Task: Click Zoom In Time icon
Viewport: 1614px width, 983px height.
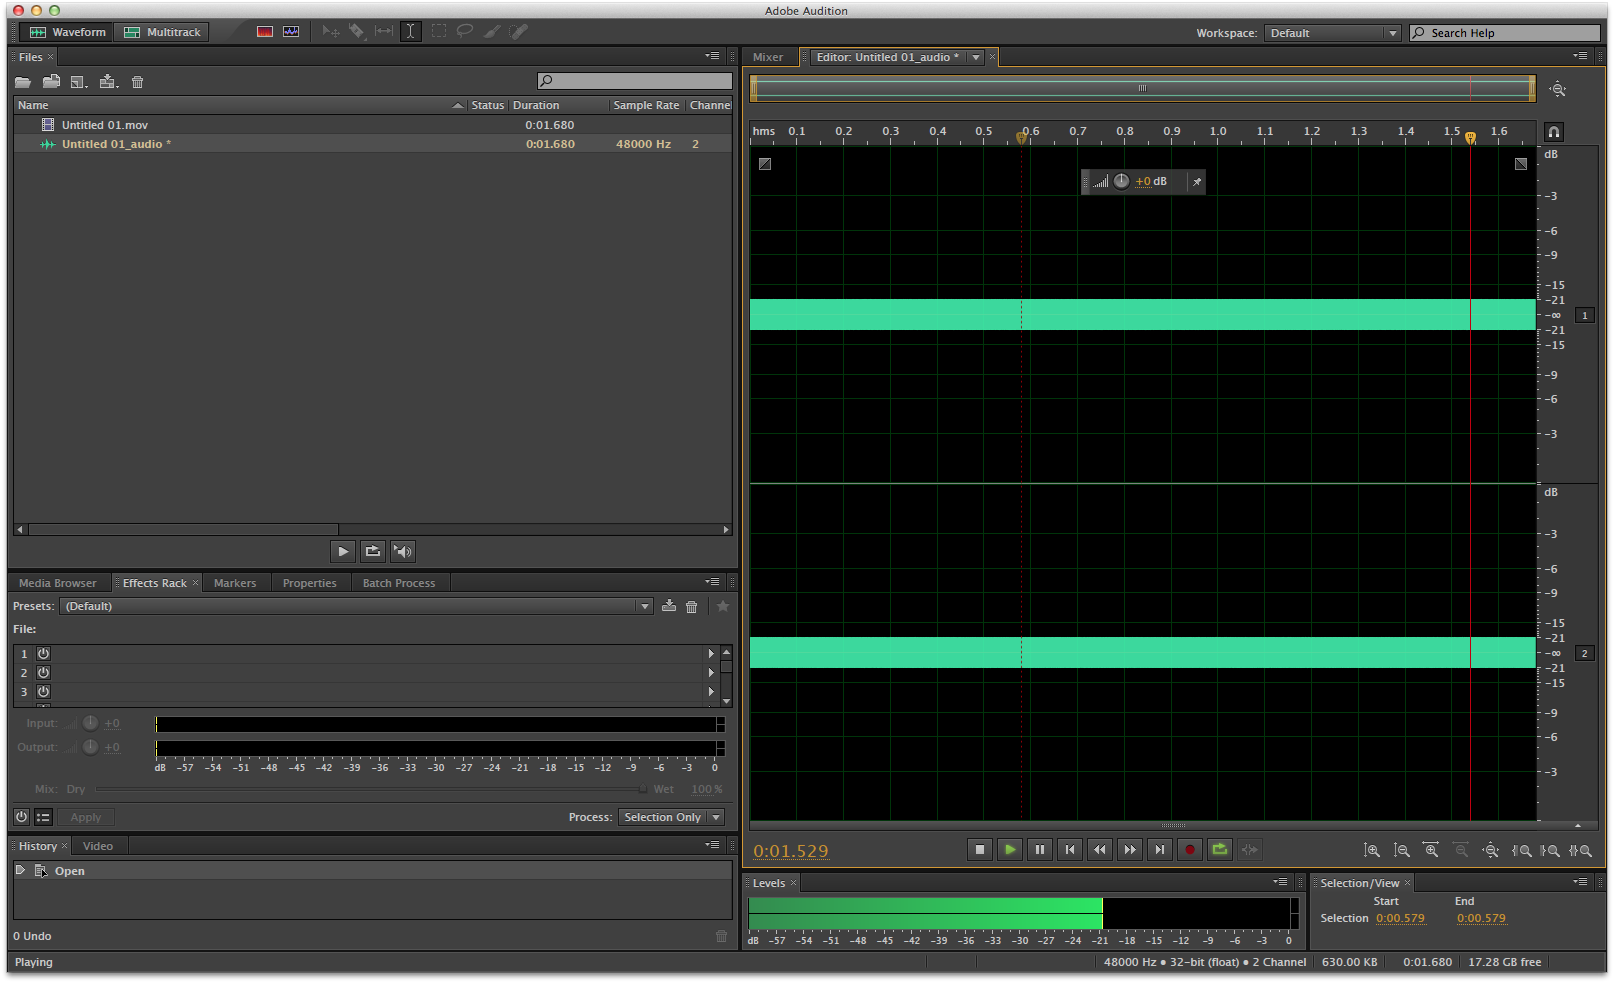Action: [x=1431, y=850]
